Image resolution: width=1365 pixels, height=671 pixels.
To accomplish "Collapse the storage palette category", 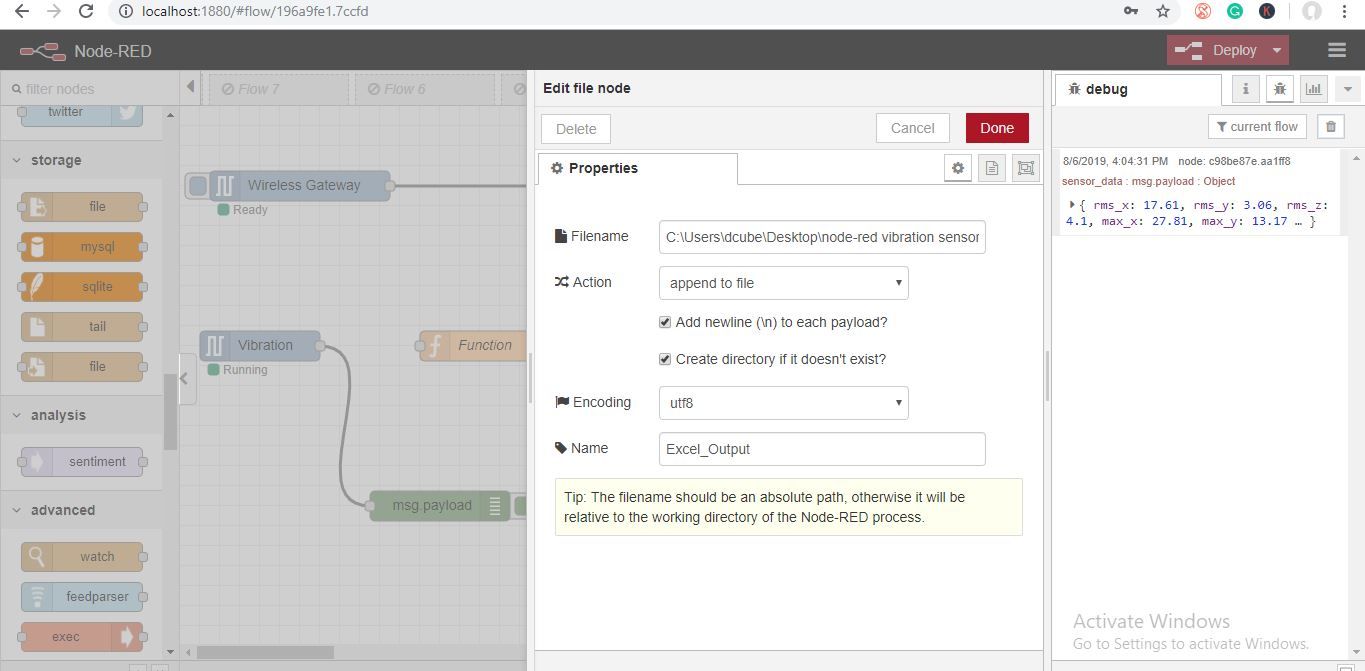I will click(x=81, y=160).
